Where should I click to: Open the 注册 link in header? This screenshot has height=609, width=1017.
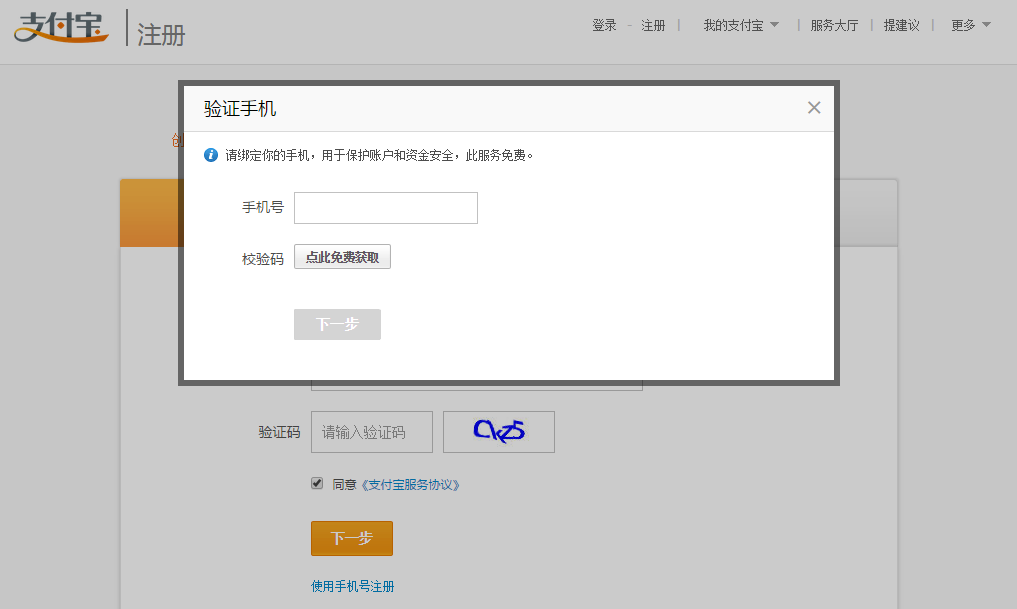pyautogui.click(x=653, y=25)
